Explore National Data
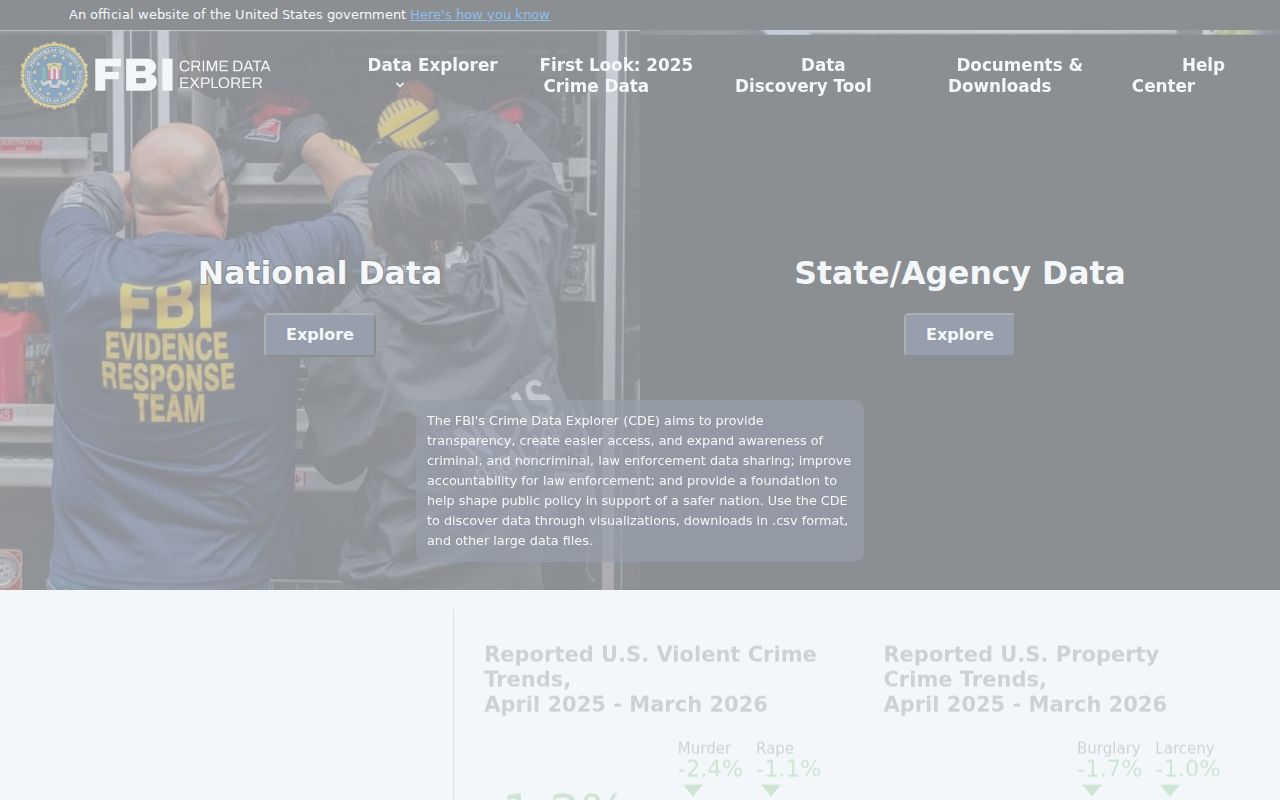Screen dimensions: 1280x800 (x=320, y=334)
